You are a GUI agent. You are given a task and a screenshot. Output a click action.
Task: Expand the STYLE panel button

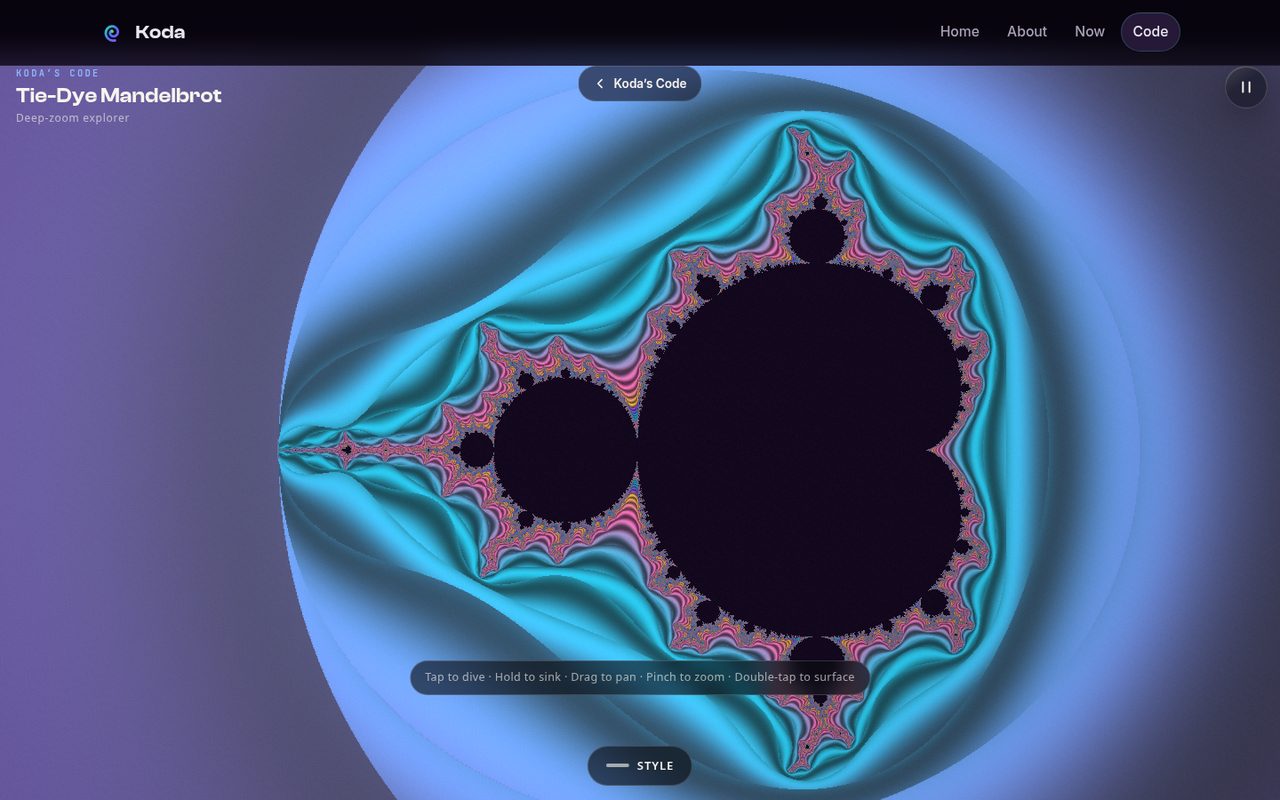coord(639,766)
